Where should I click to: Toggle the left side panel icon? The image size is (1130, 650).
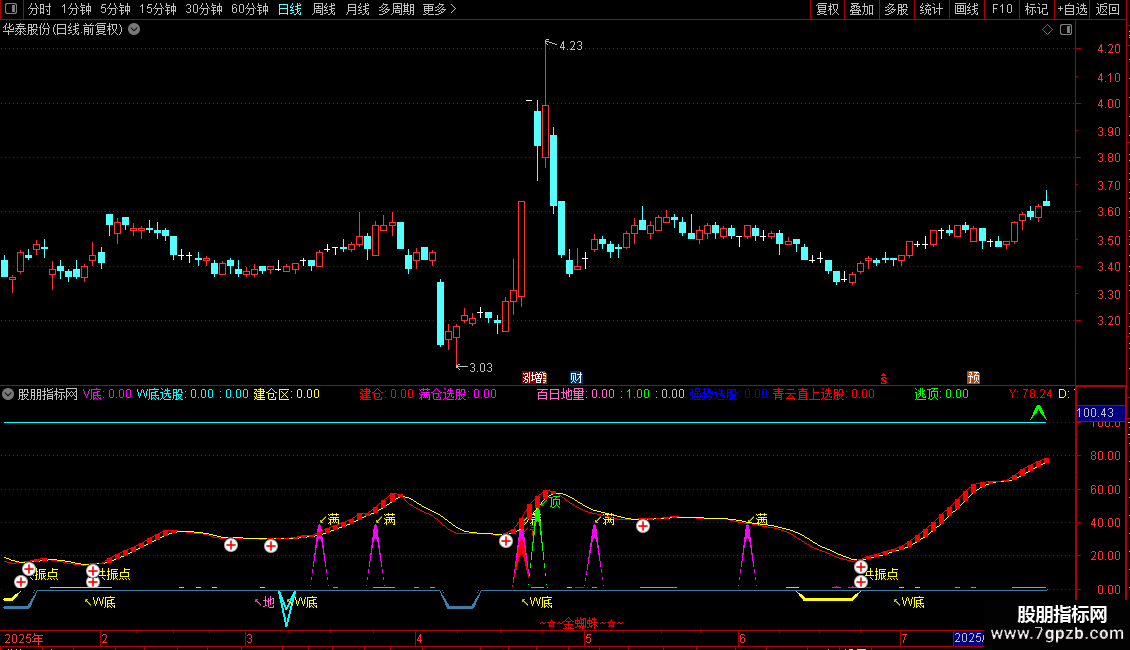click(11, 9)
